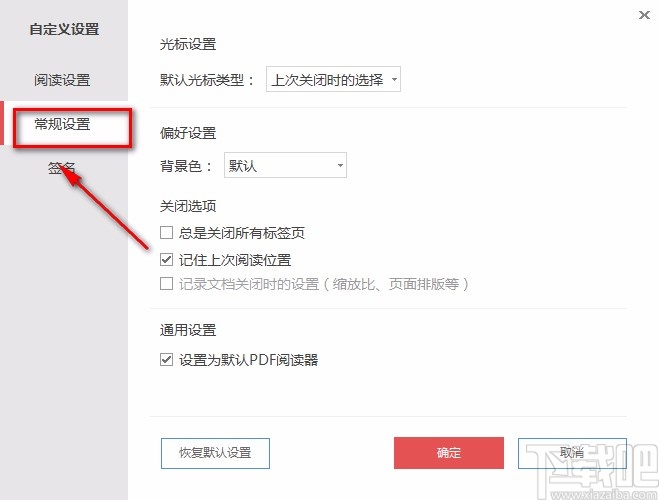Viewport: 661px width, 500px height.
Task: Switch to the 签名 settings page
Action: pyautogui.click(x=62, y=168)
